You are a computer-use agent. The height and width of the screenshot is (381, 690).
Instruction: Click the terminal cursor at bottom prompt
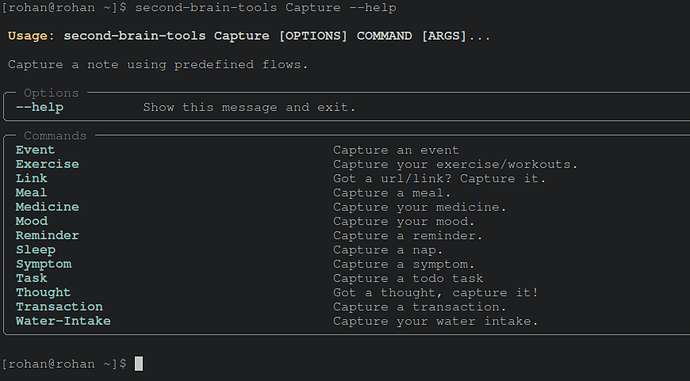point(139,364)
